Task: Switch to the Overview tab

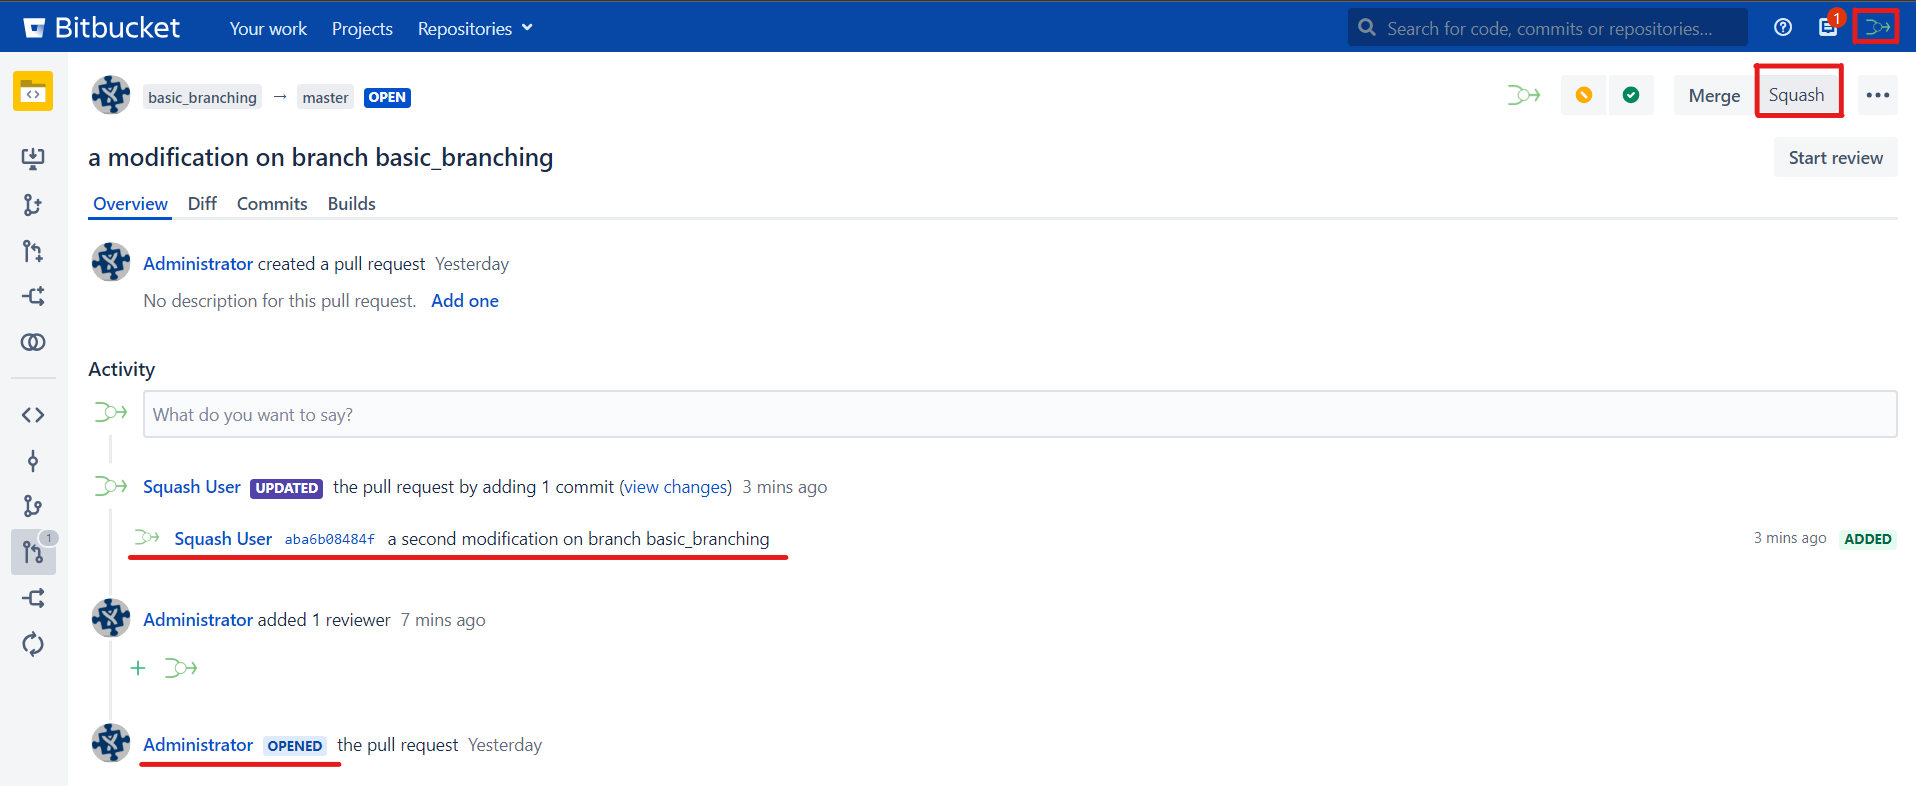Action: point(130,204)
